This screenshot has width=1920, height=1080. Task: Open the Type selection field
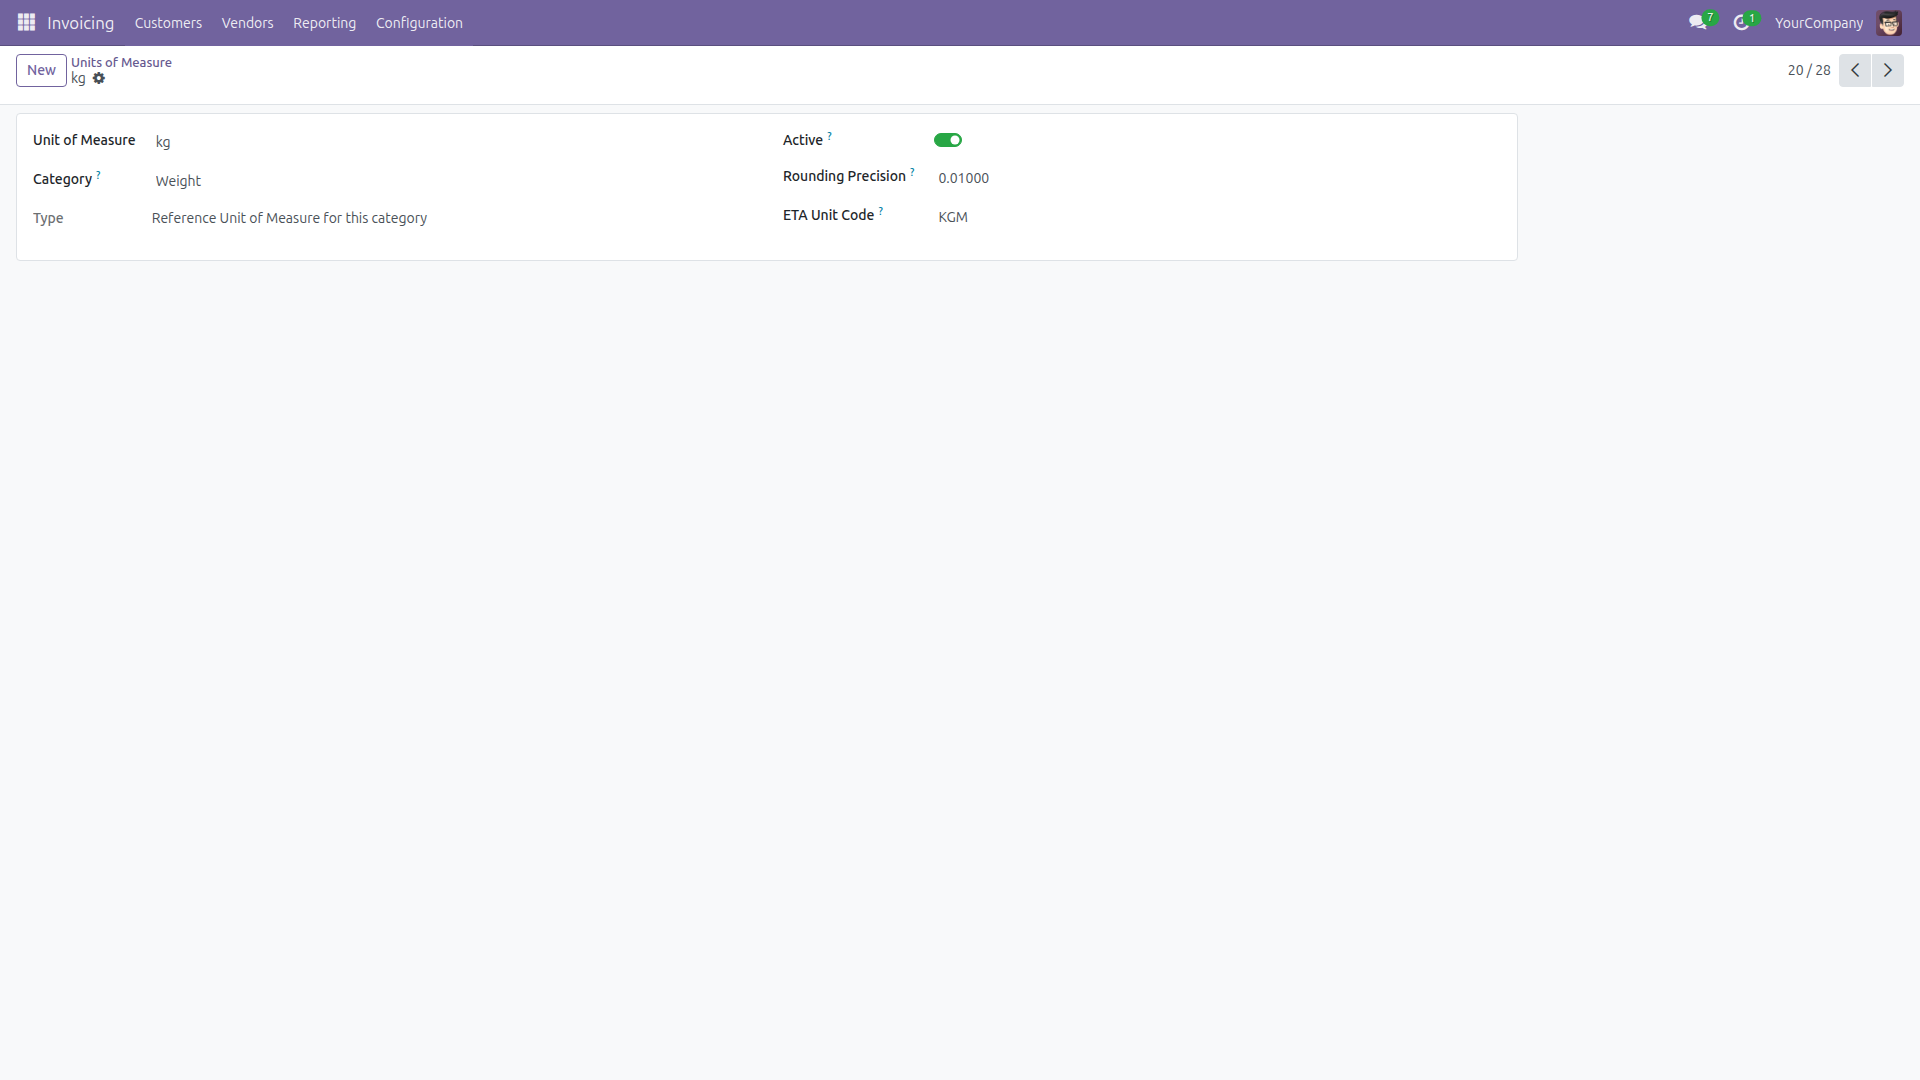pyautogui.click(x=450, y=218)
